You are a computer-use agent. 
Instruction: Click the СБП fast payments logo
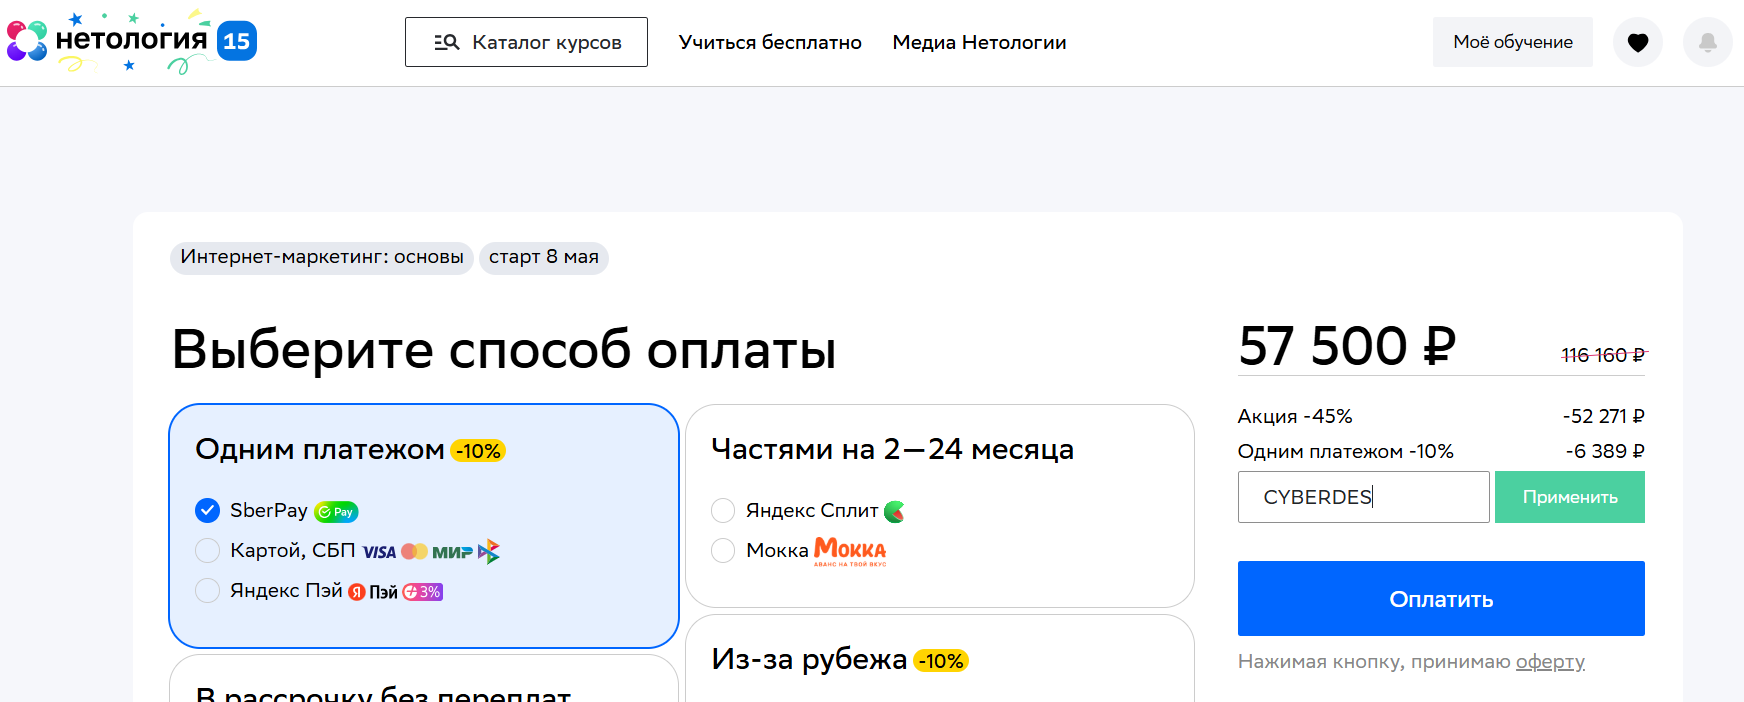click(x=488, y=552)
